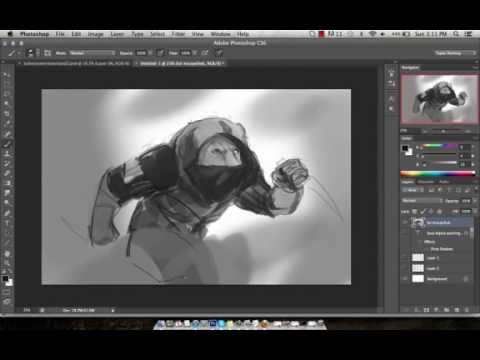Select the Zoom tool in the toolbox

pyautogui.click(x=7, y=263)
